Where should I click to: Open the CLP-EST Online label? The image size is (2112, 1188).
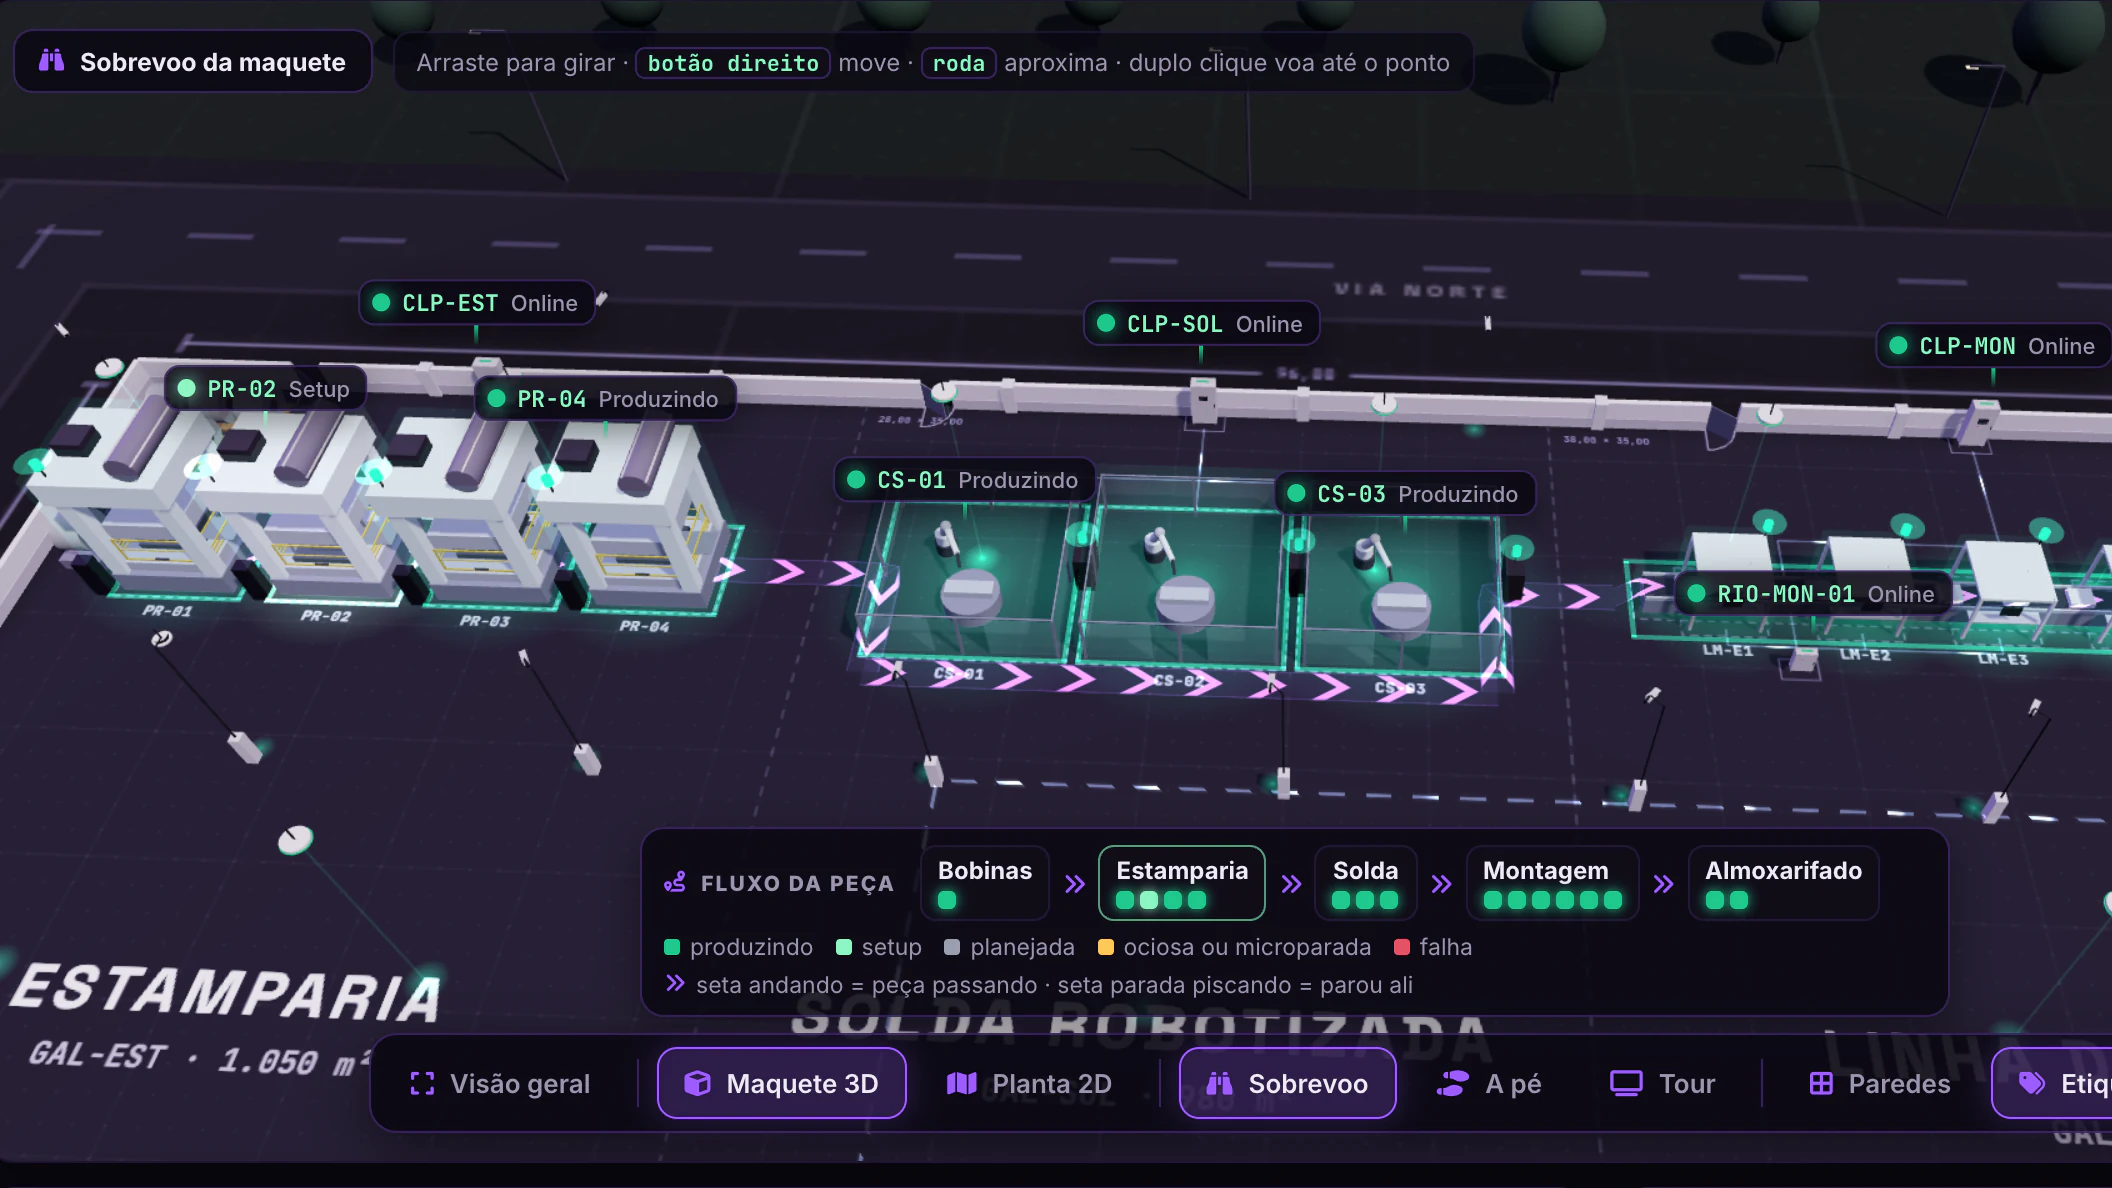pyautogui.click(x=477, y=303)
